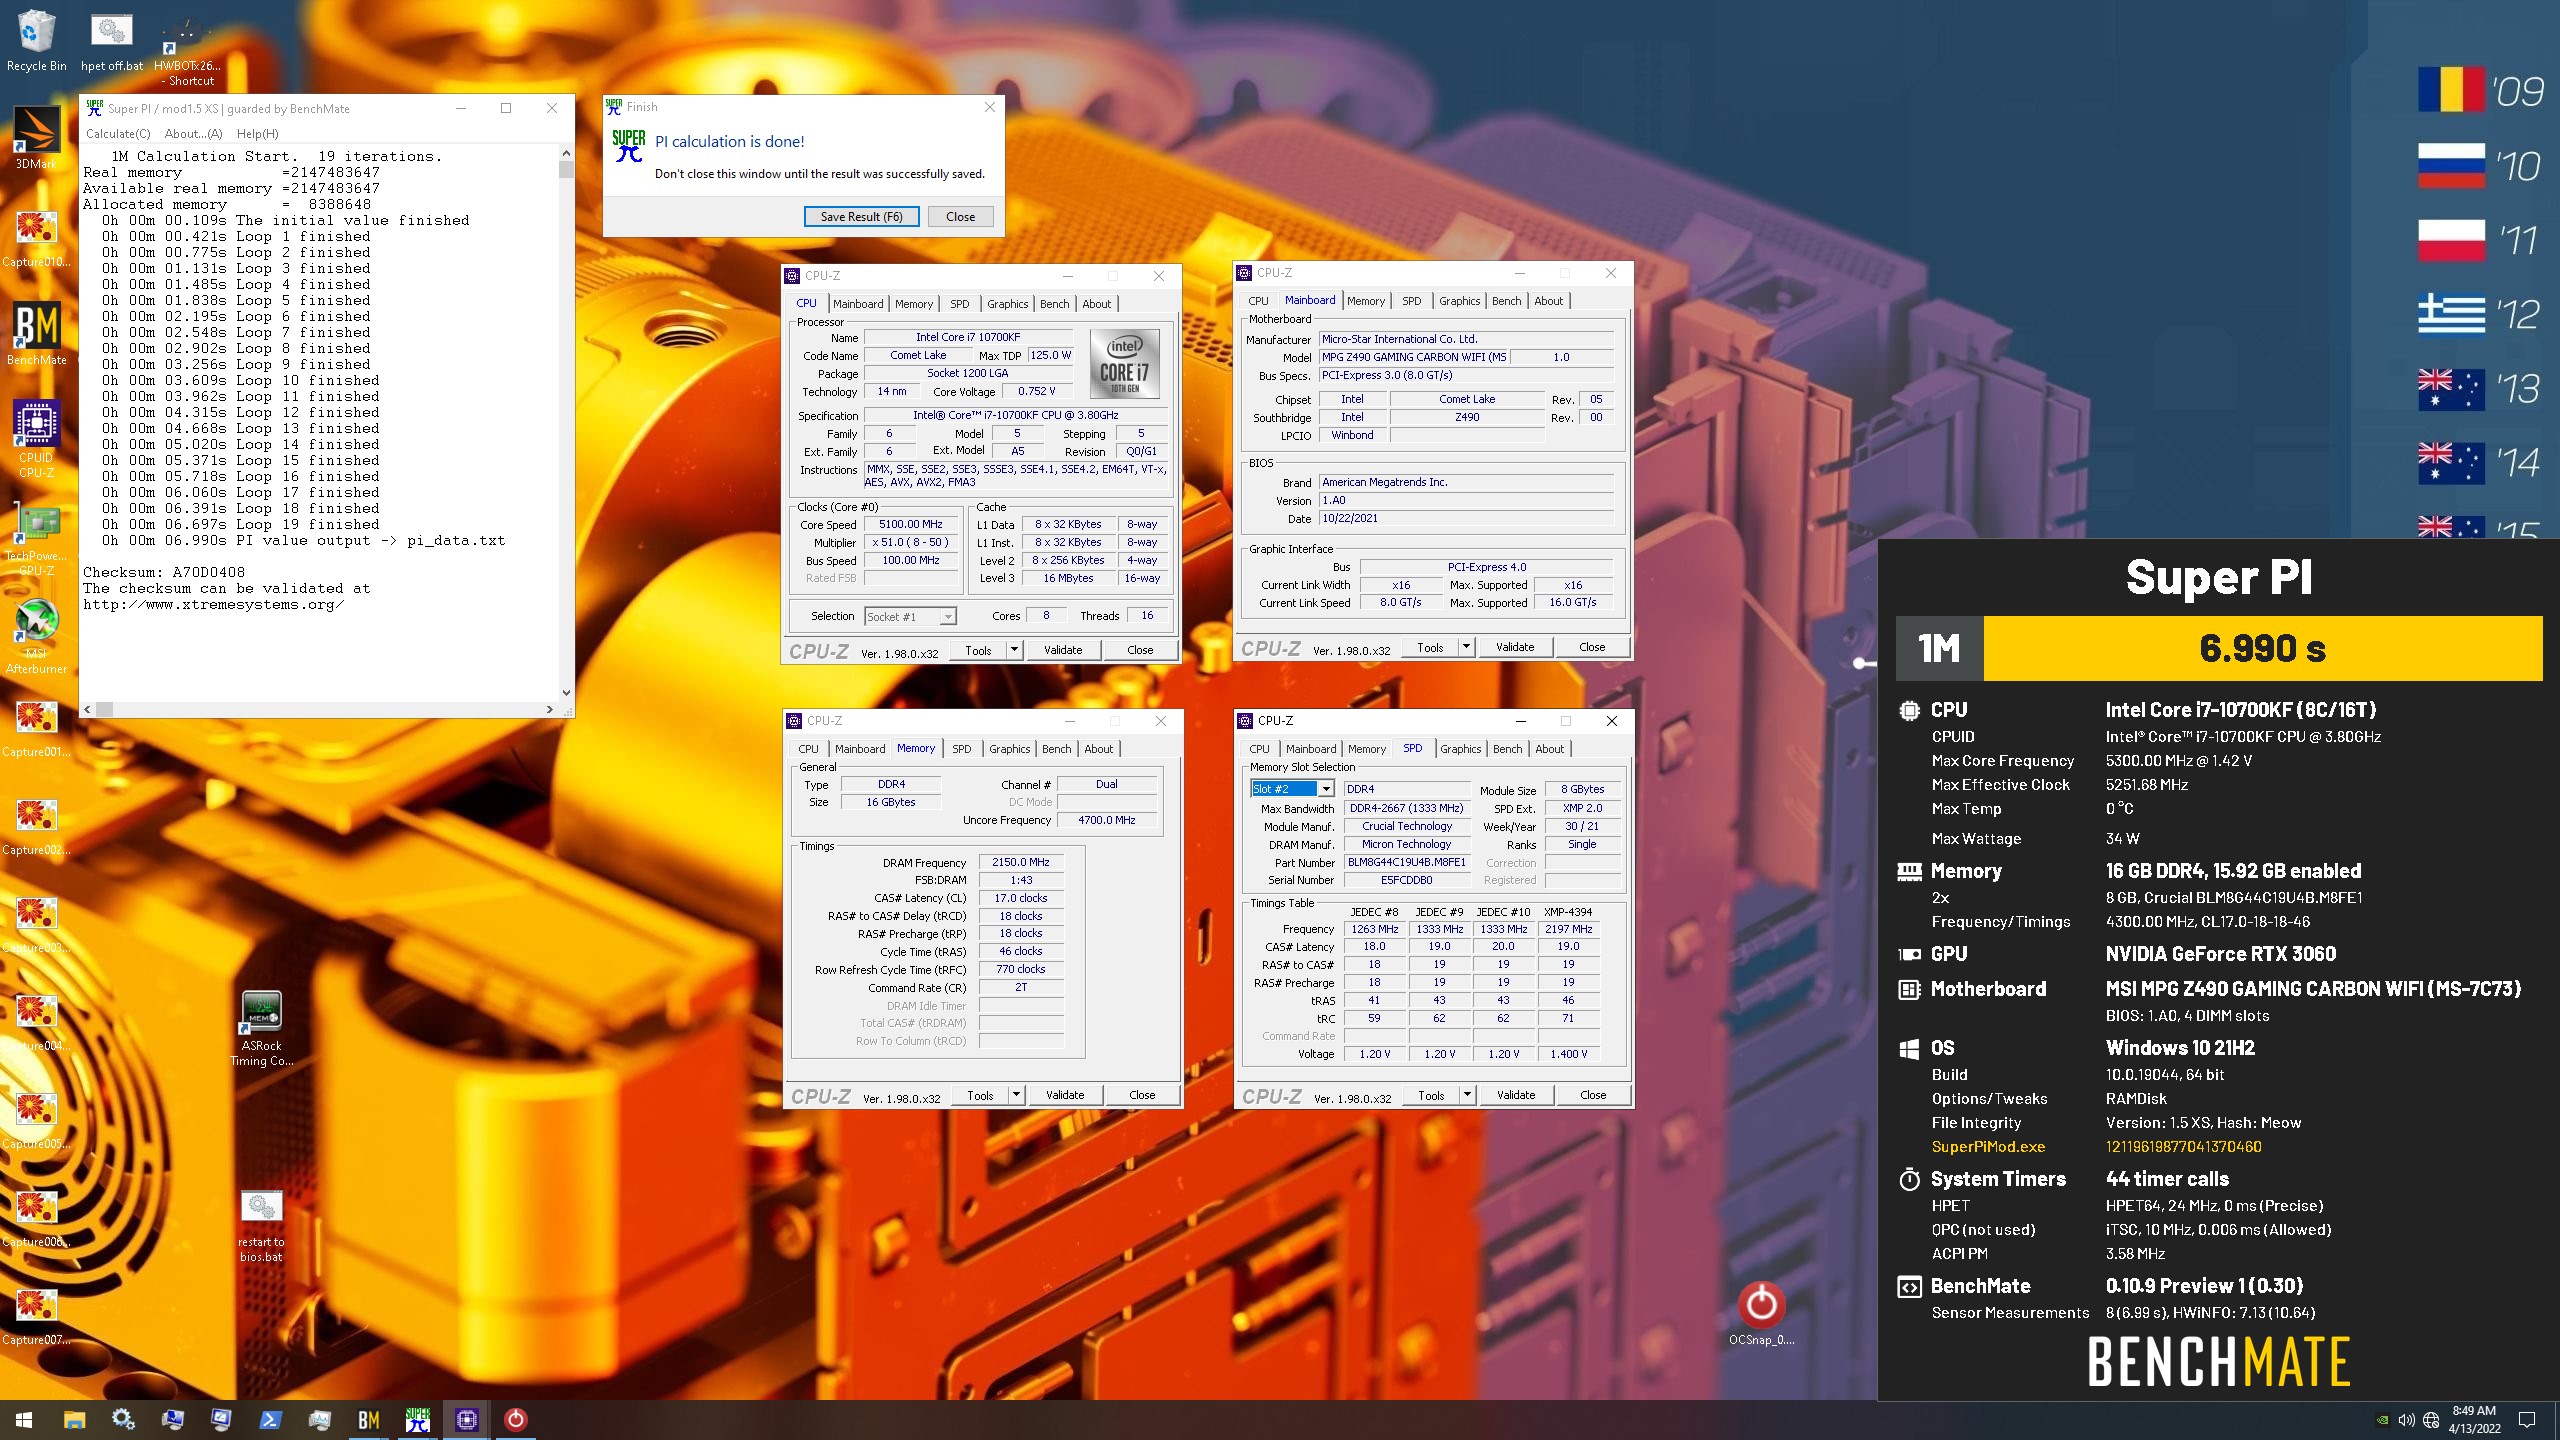Viewport: 2560px width, 1440px height.
Task: Click the Checksum: A70D0408 line
Action: [x=164, y=573]
